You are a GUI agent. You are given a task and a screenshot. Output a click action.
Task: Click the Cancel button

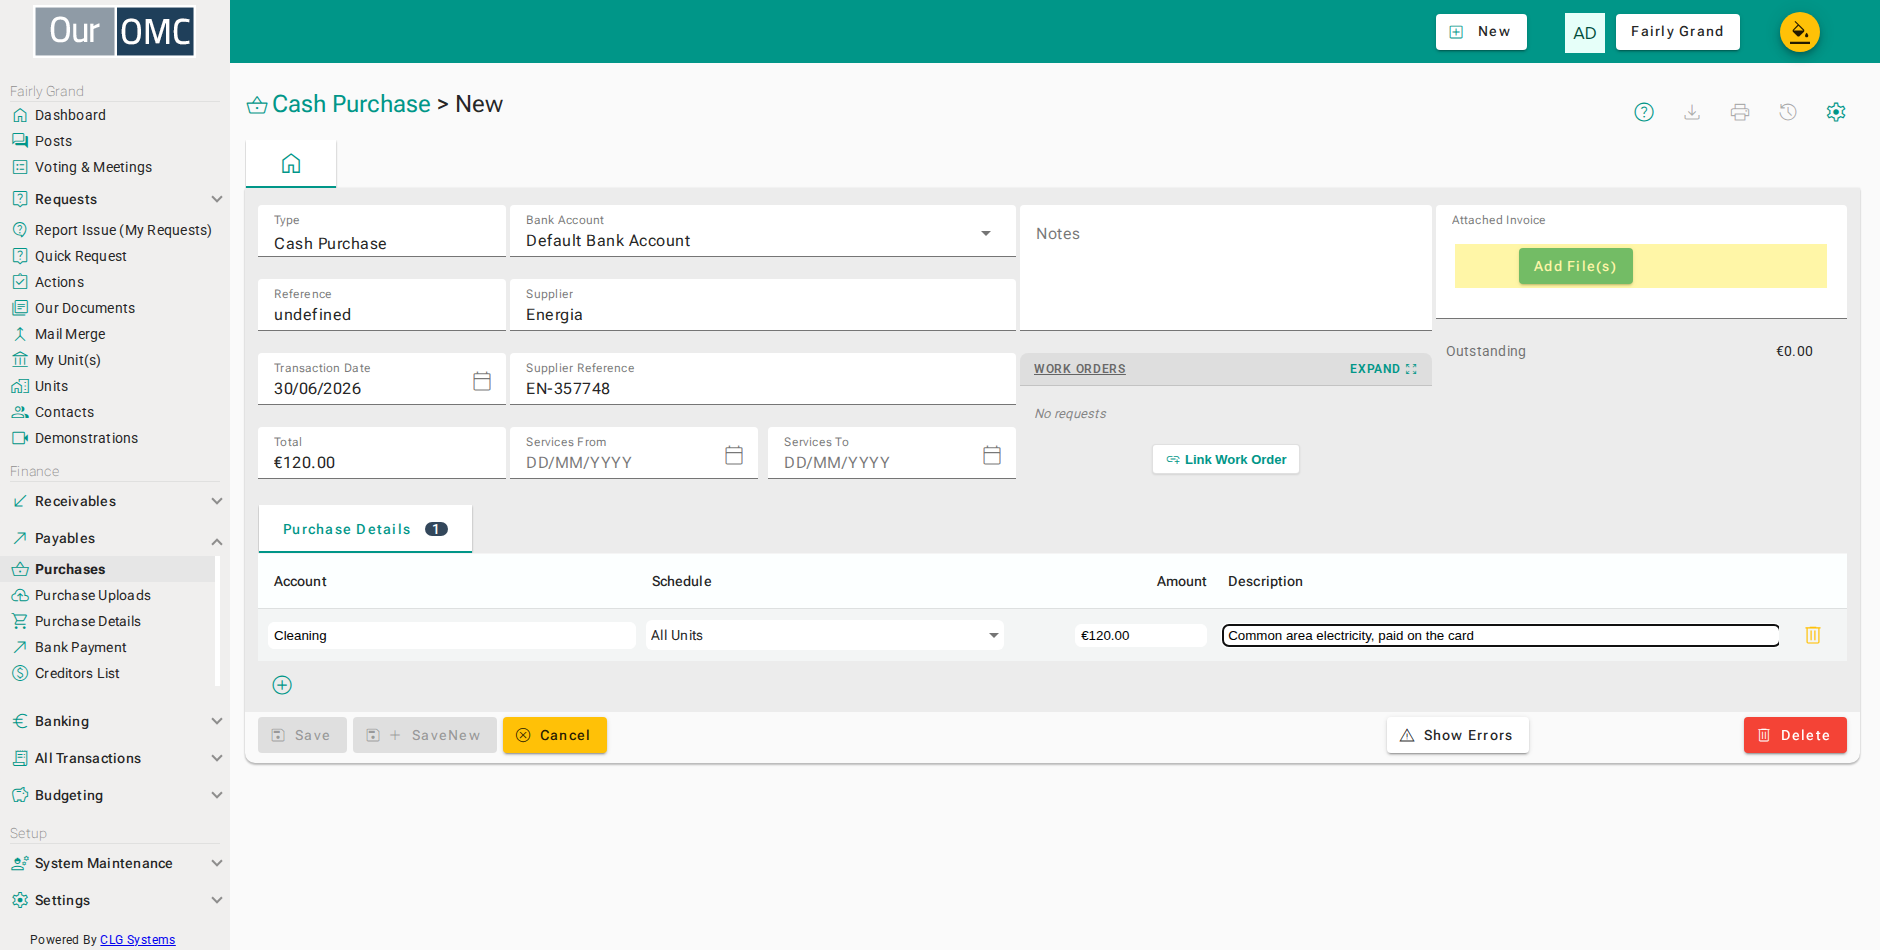555,735
